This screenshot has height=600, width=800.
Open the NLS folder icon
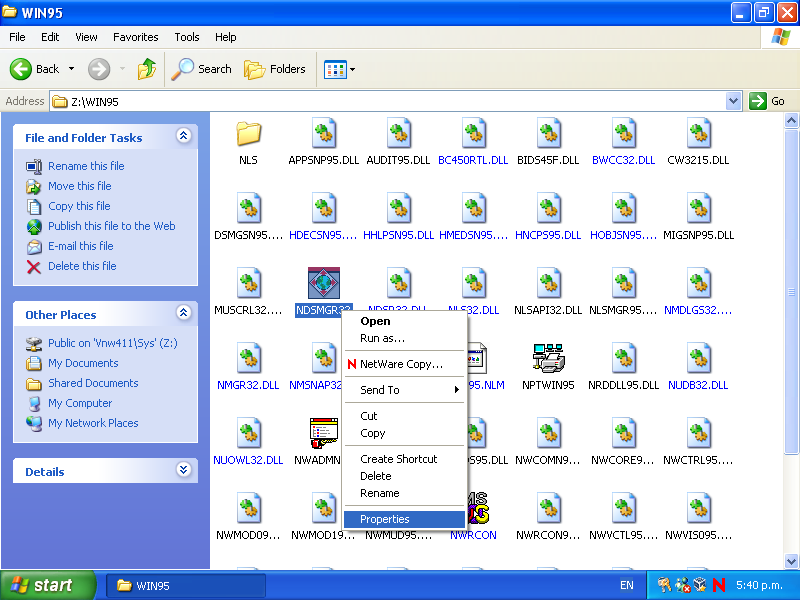click(248, 134)
